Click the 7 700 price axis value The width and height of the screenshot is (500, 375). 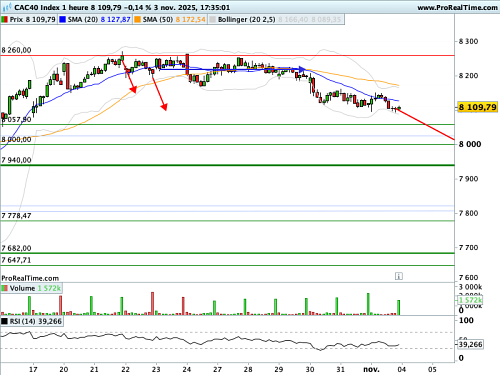pos(468,248)
